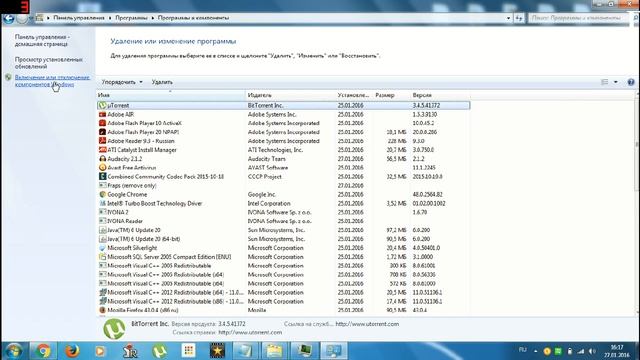
Task: Select Microsoft Visual C++ 2012 Redistributable (x64)
Action: pyautogui.click(x=283, y=292)
